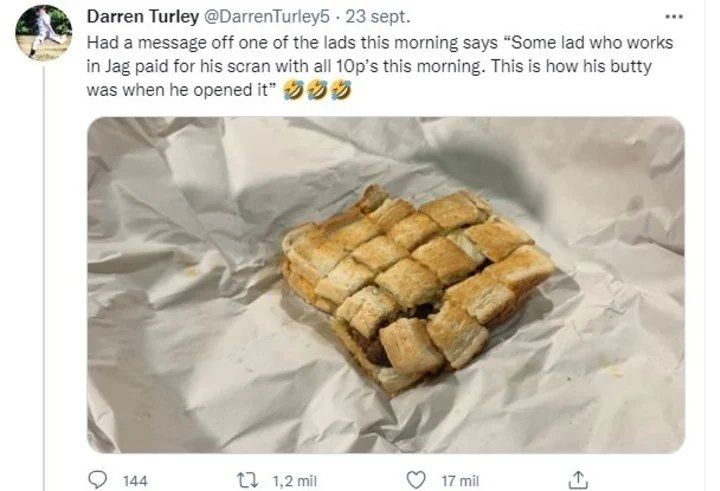Image resolution: width=720 pixels, height=491 pixels.
Task: Click the reply speech bubble icon
Action: [x=99, y=481]
